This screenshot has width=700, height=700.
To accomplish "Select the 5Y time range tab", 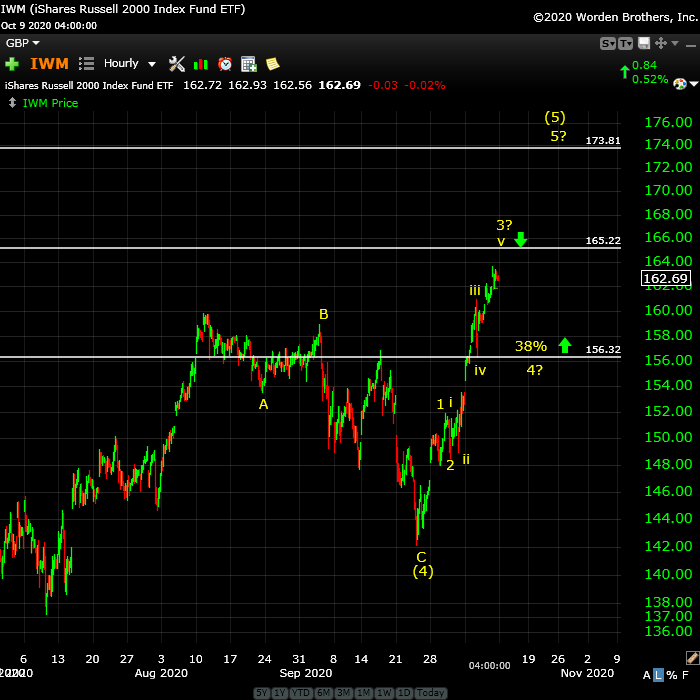I will click(262, 693).
